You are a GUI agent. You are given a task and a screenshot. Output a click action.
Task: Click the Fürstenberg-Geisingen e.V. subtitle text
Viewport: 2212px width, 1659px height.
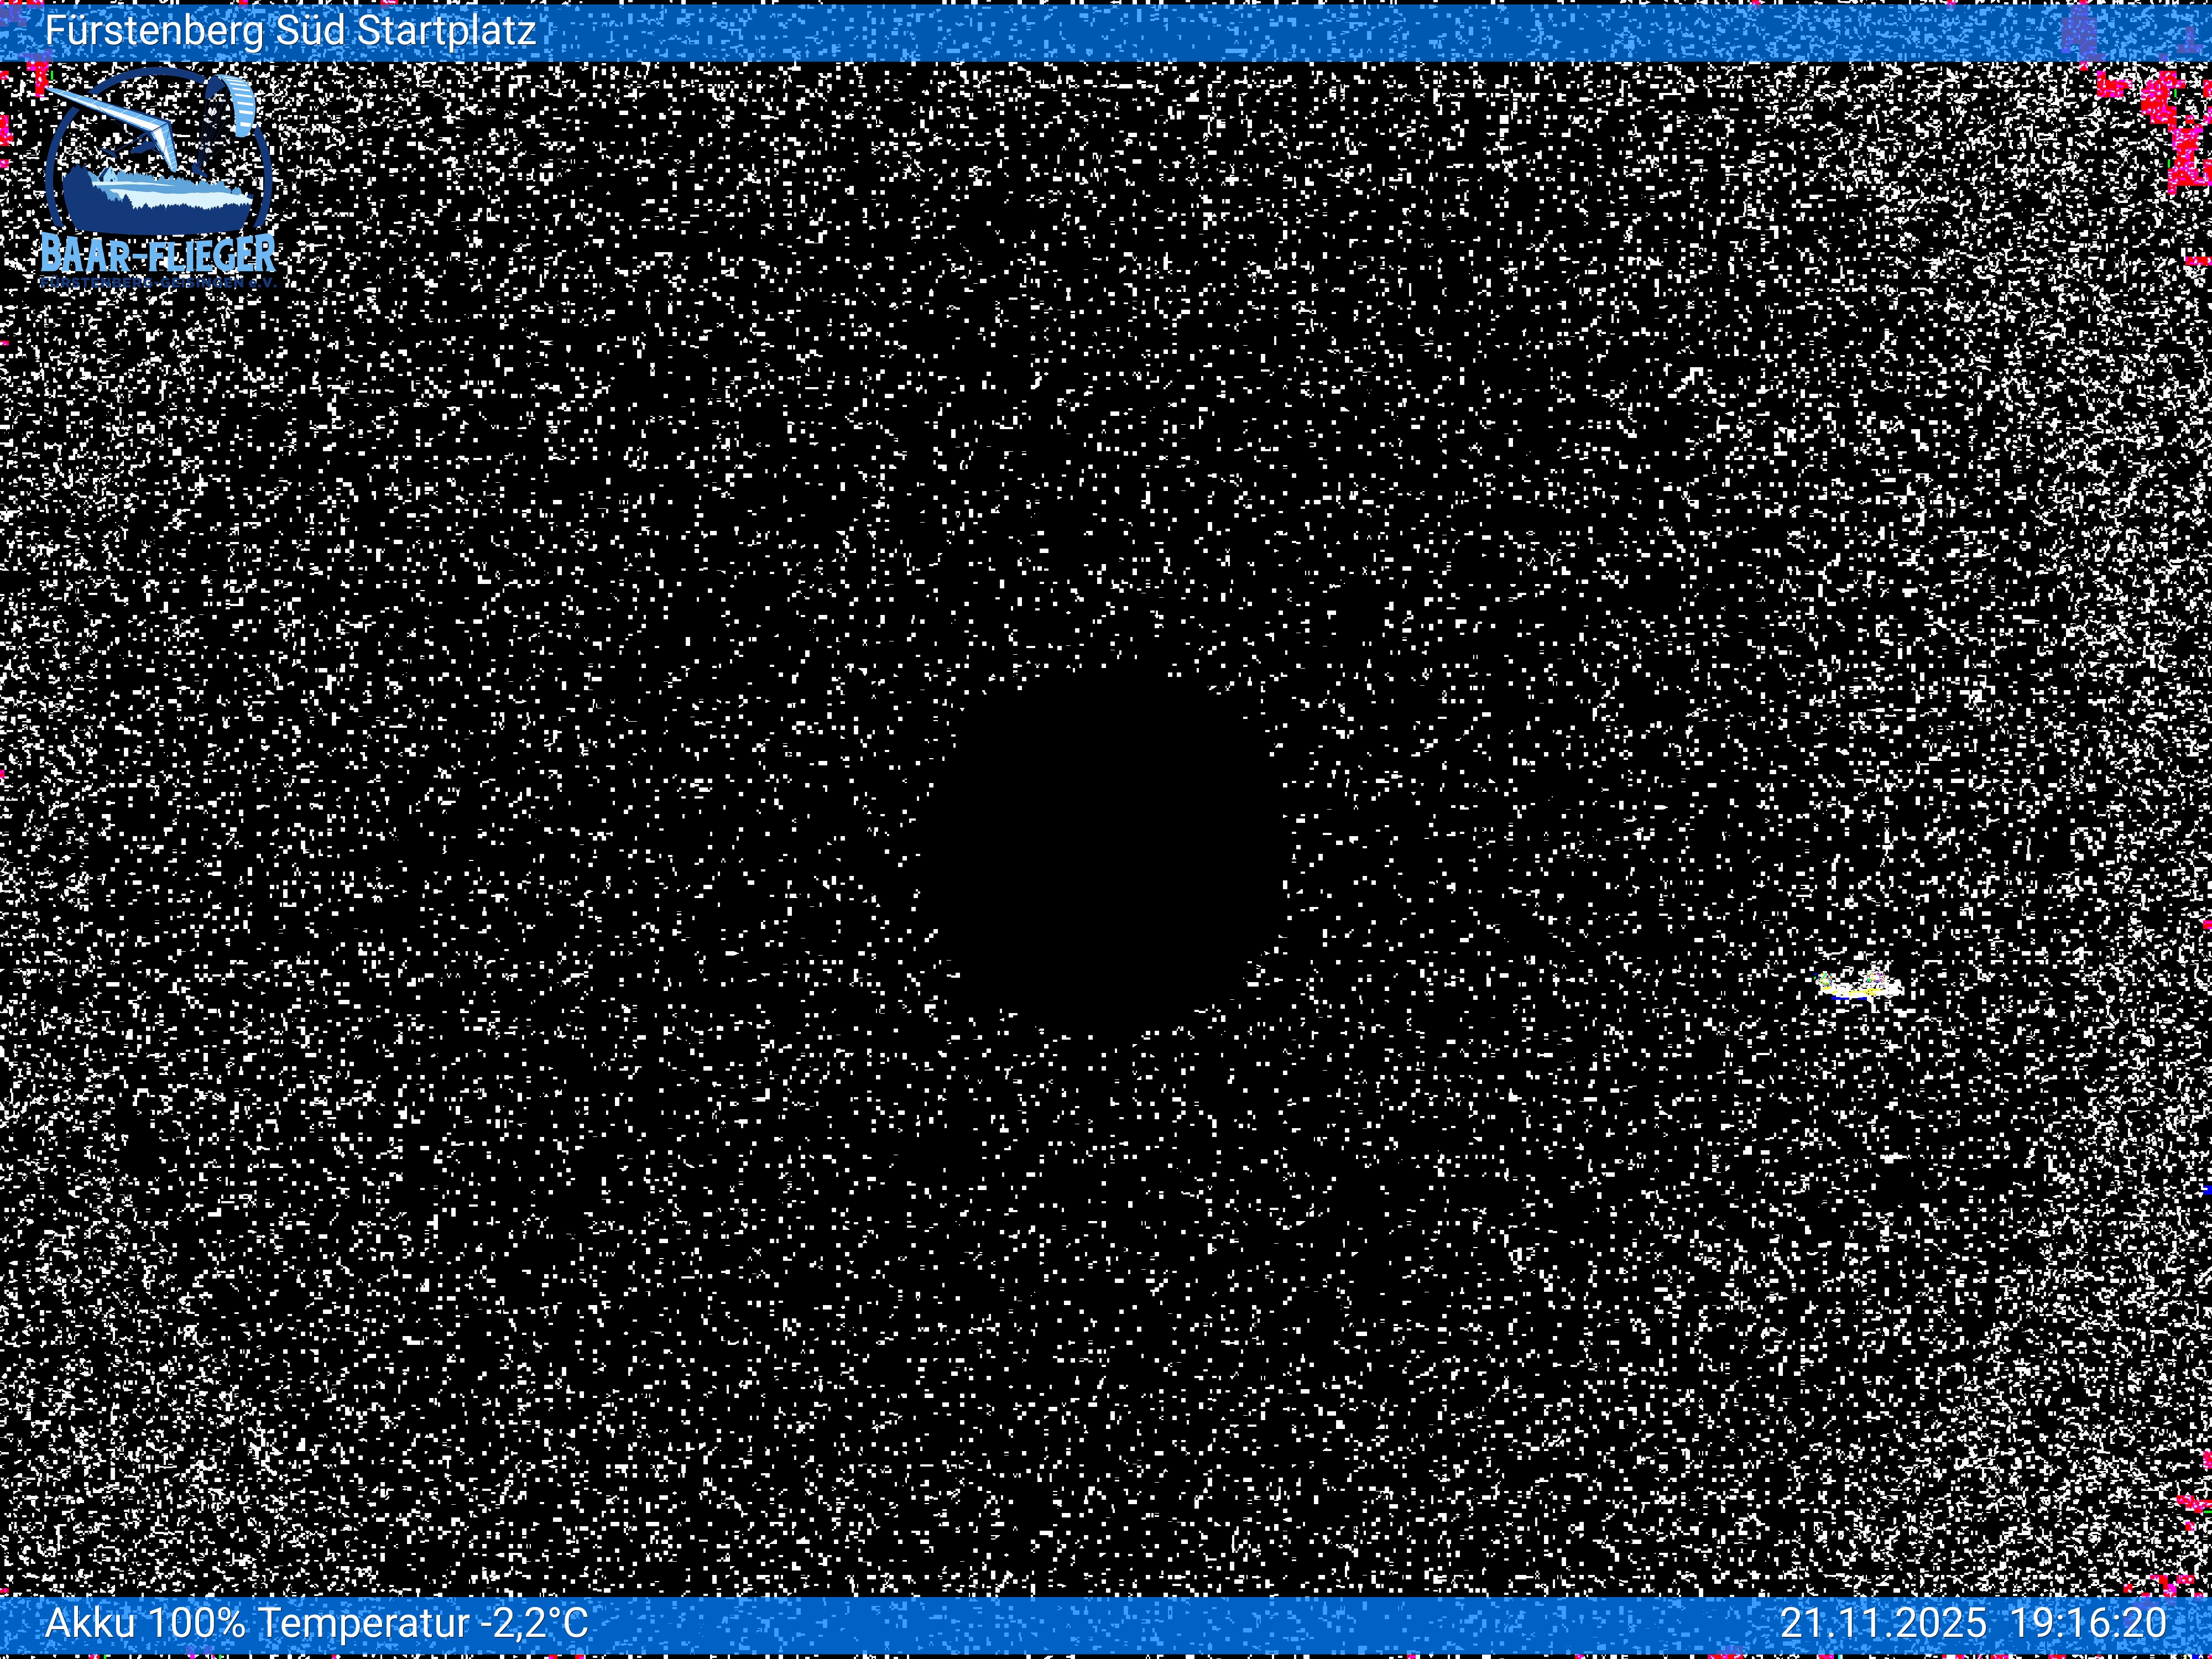[158, 283]
